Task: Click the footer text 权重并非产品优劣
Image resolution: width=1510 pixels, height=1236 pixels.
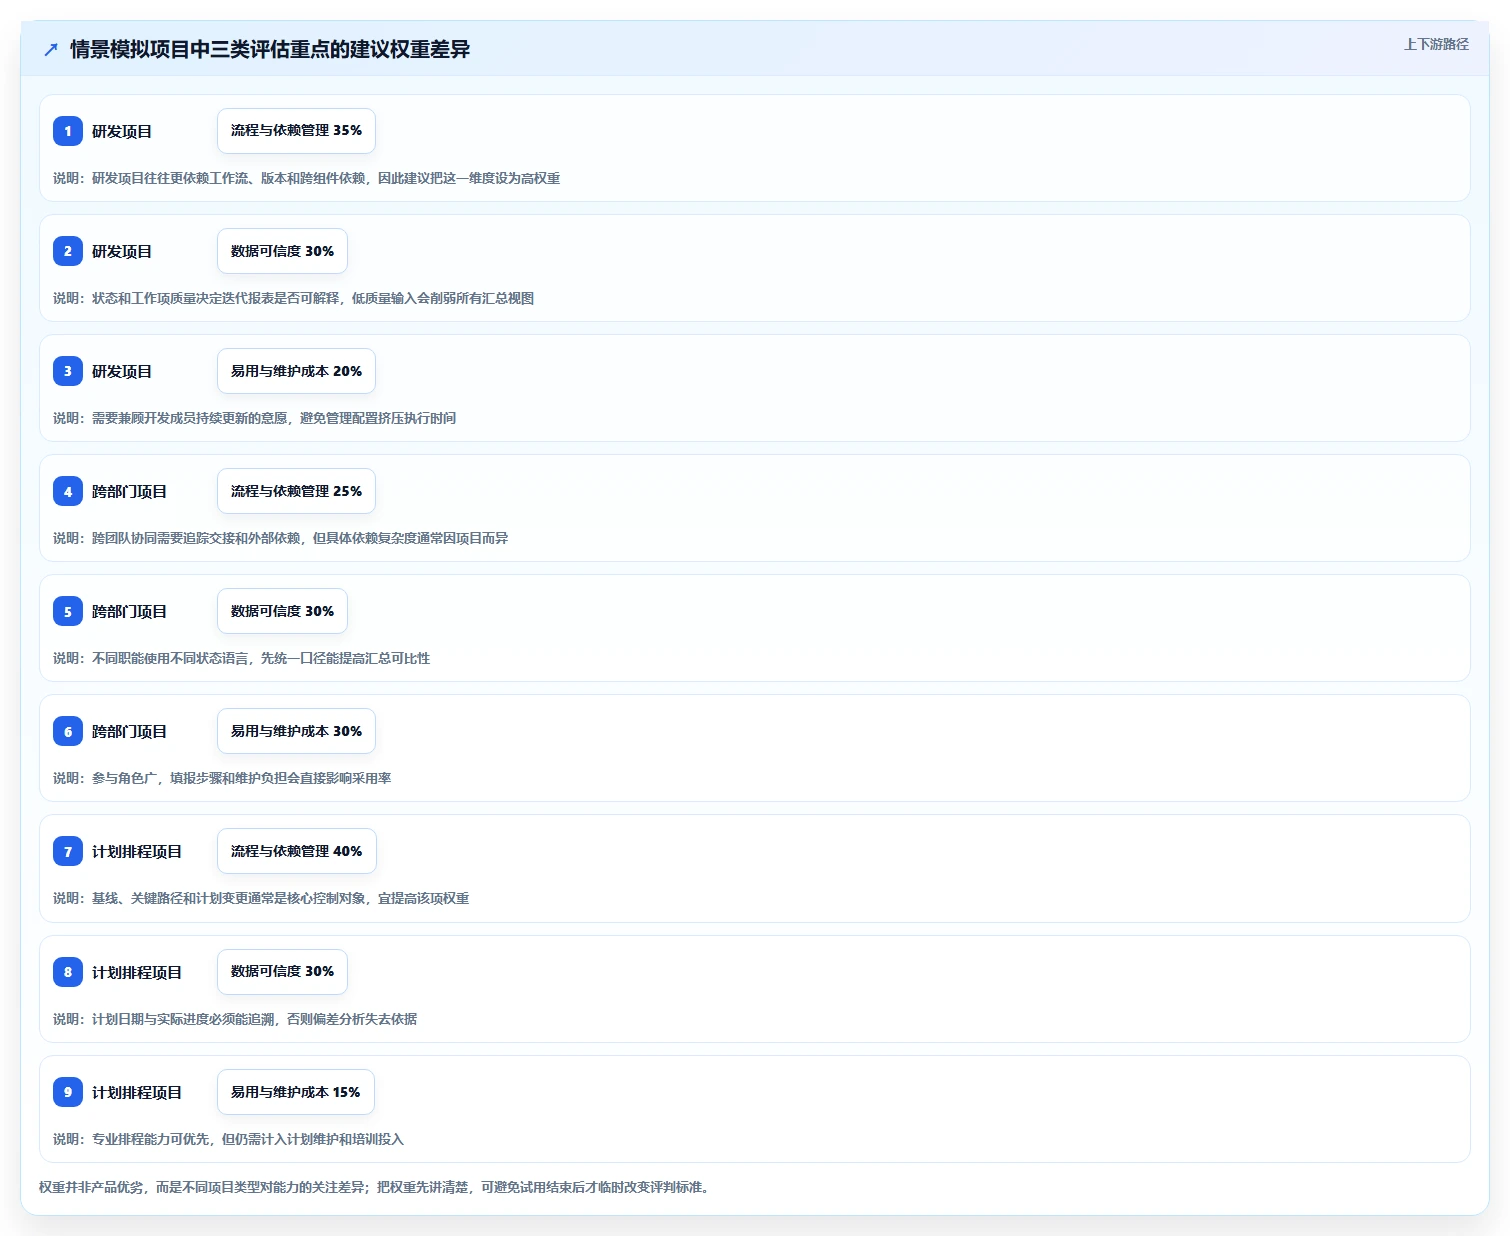Action: pyautogui.click(x=376, y=1187)
